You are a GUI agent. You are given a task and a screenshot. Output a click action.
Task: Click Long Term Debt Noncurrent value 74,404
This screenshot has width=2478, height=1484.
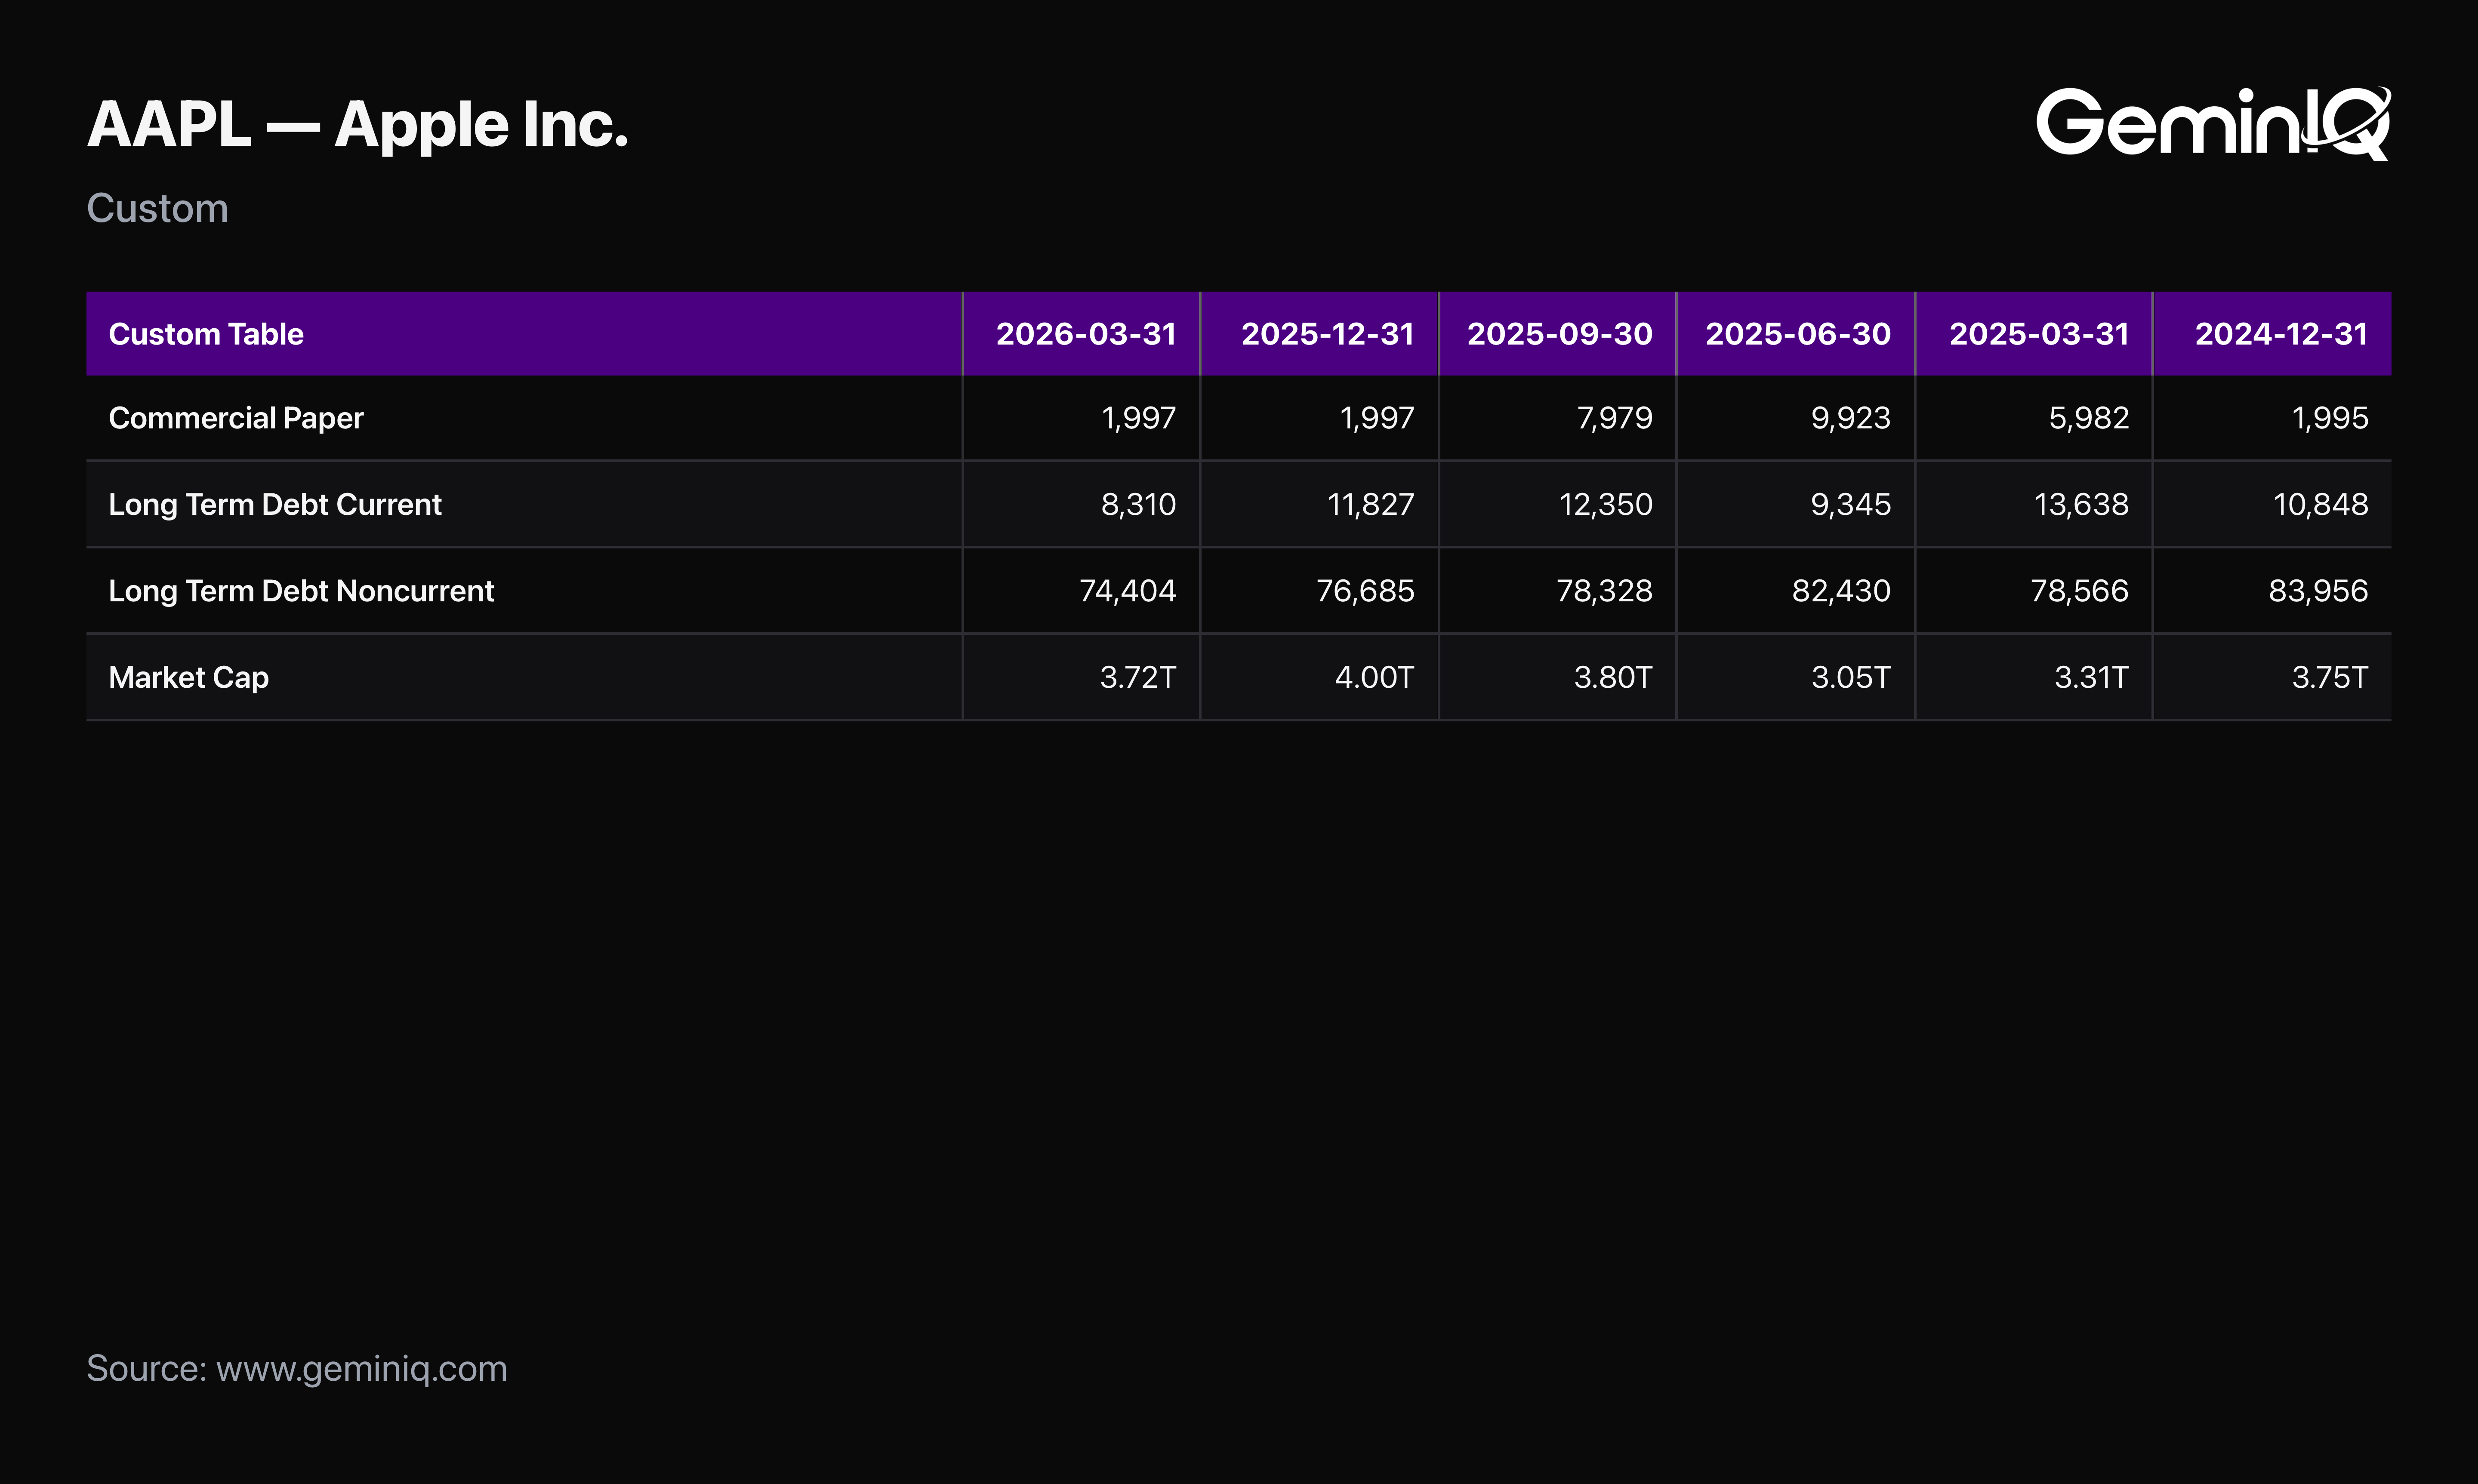1128,591
